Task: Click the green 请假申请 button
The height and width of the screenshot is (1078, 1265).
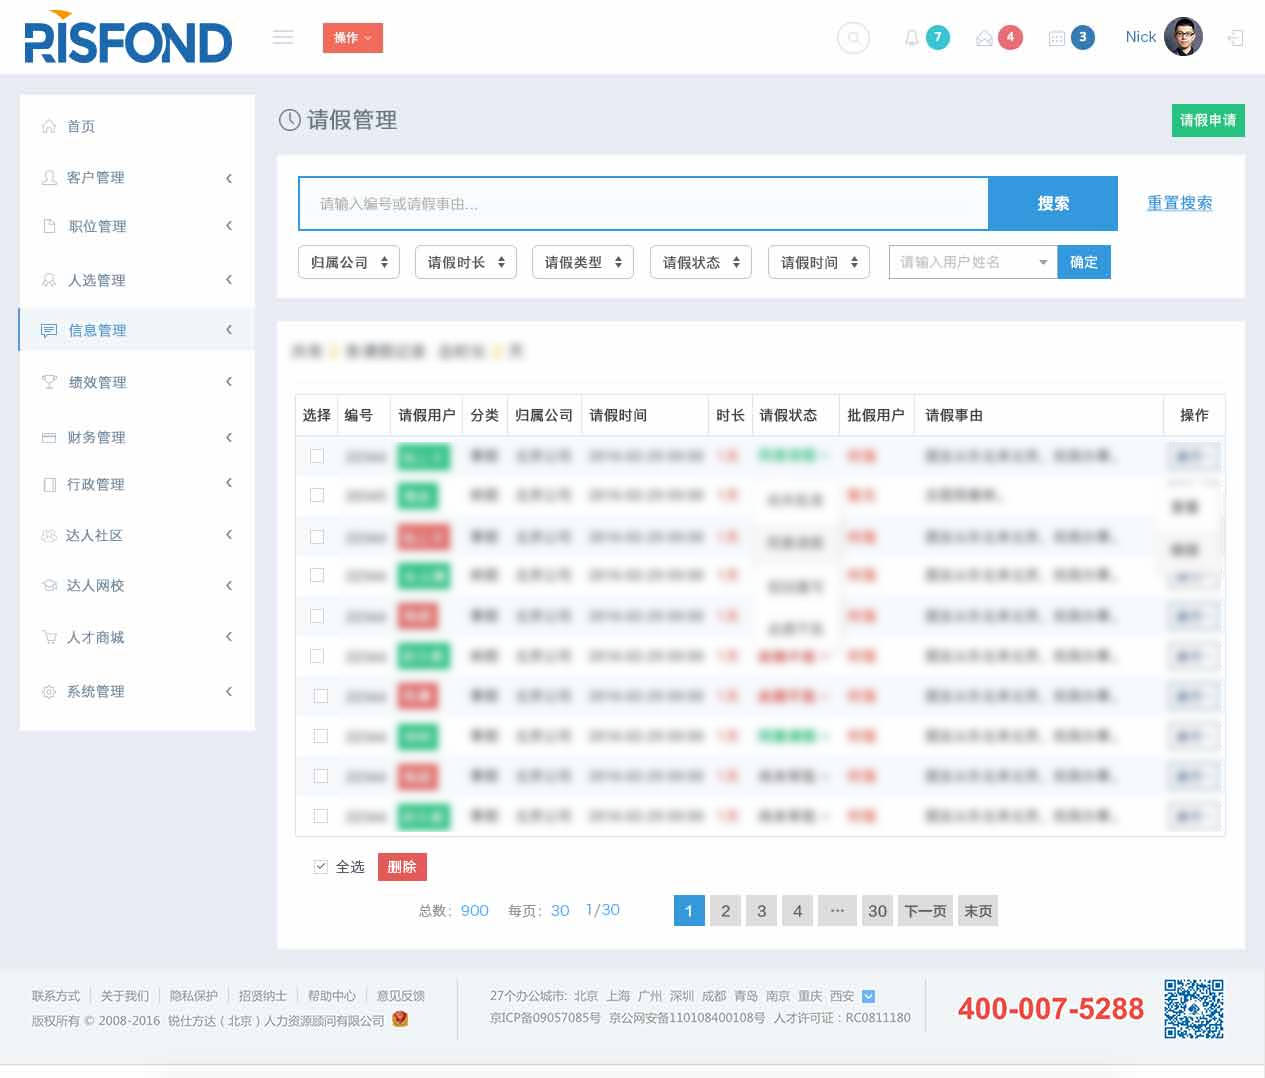Action: [x=1207, y=120]
